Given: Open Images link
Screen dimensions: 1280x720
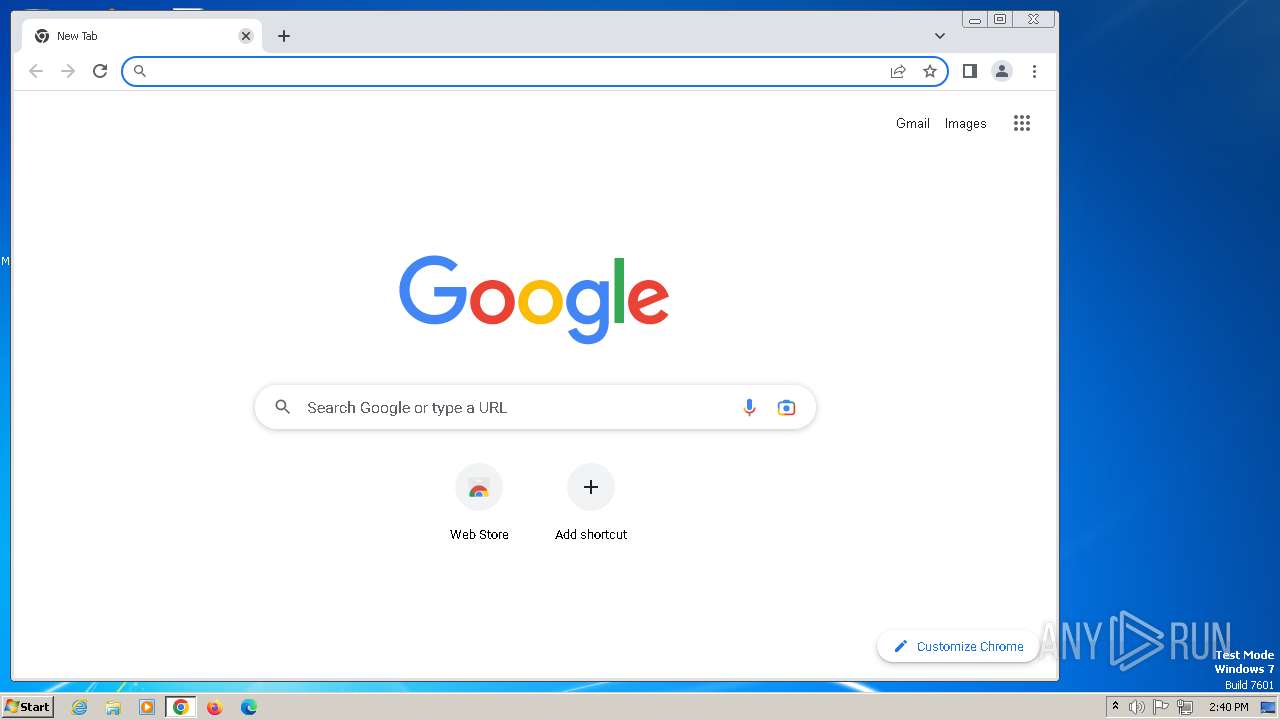Looking at the screenshot, I should 966,123.
